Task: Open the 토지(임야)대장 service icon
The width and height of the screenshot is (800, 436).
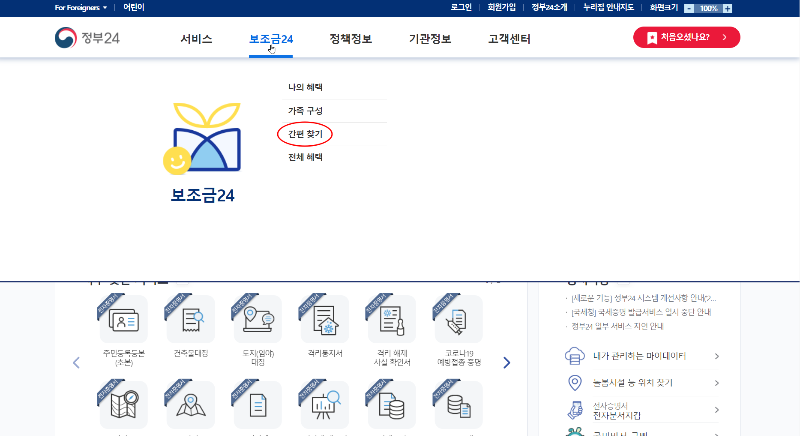Action: tap(258, 319)
